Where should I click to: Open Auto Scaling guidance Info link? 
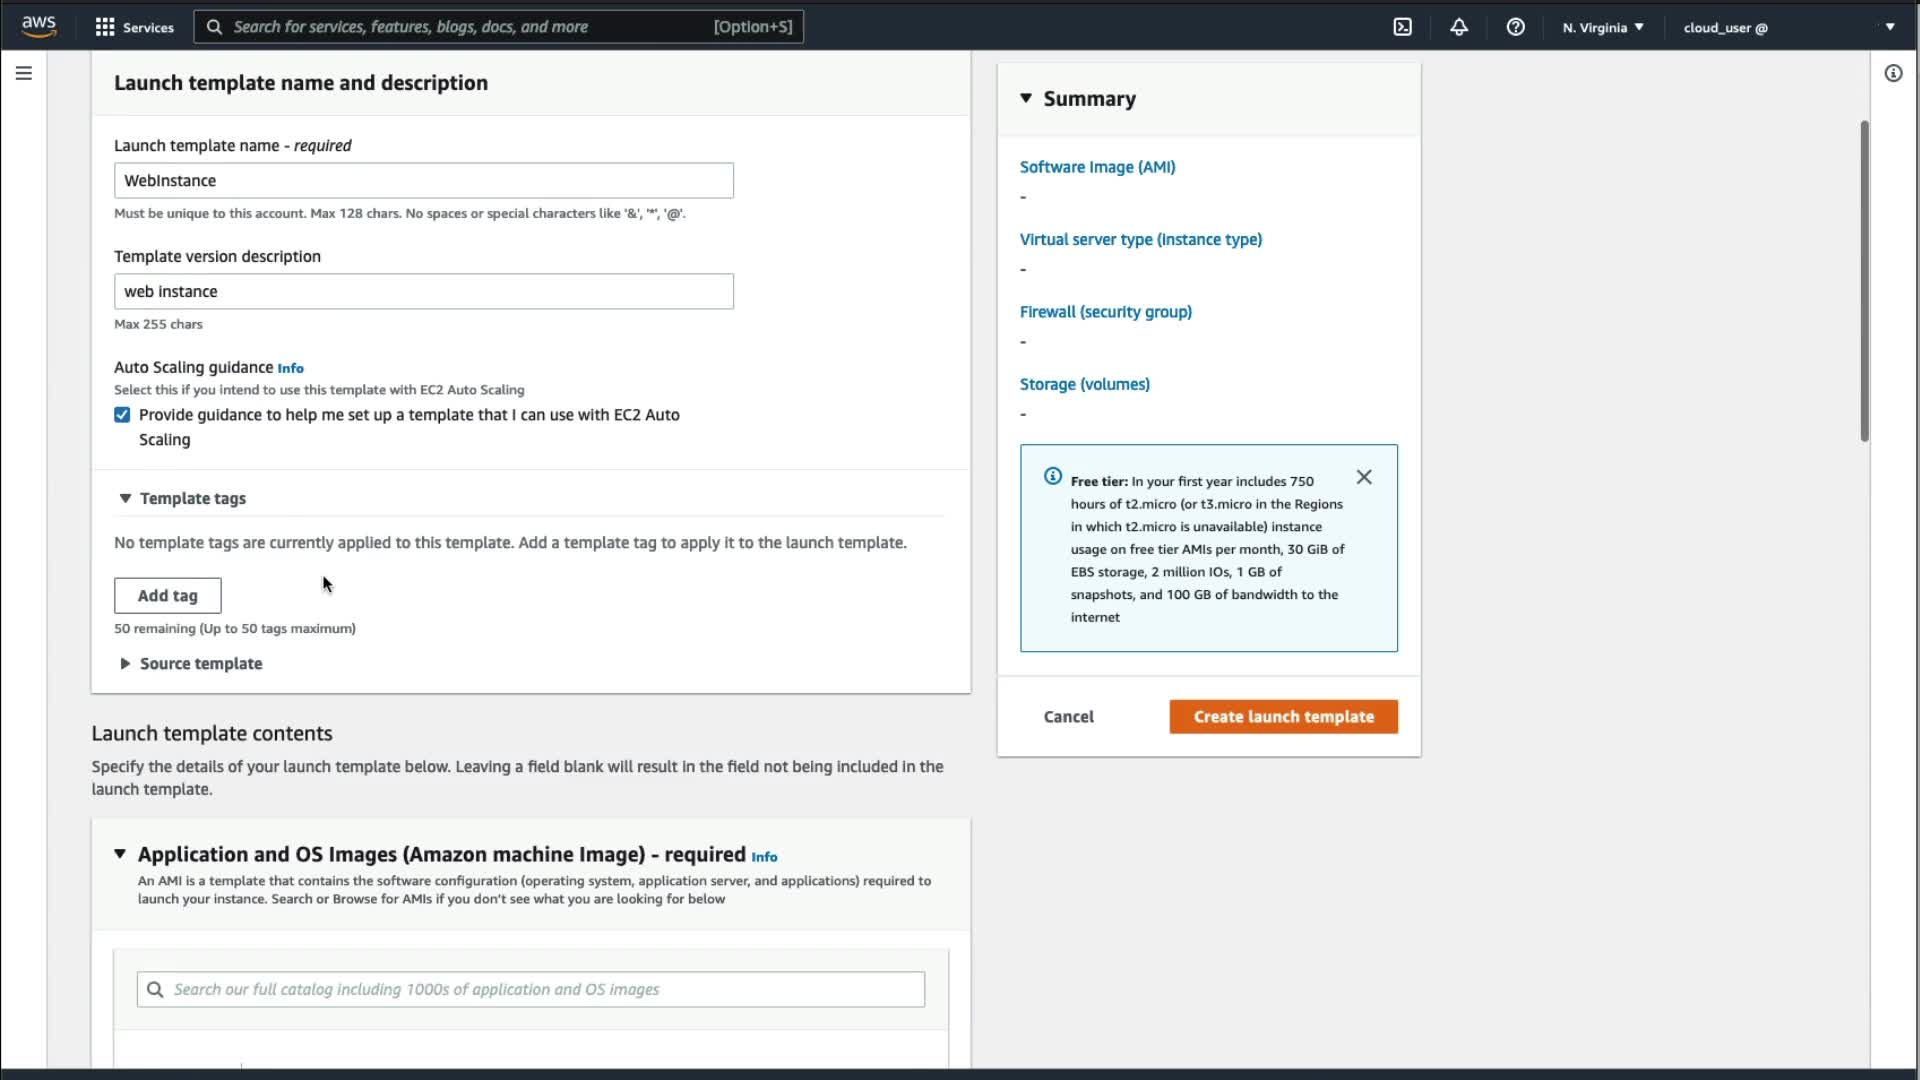pos(290,368)
